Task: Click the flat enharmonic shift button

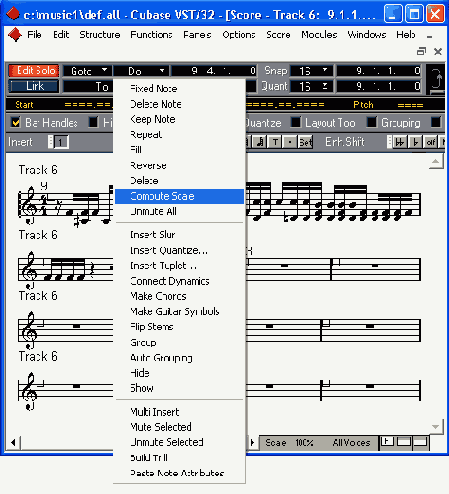Action: (415, 142)
